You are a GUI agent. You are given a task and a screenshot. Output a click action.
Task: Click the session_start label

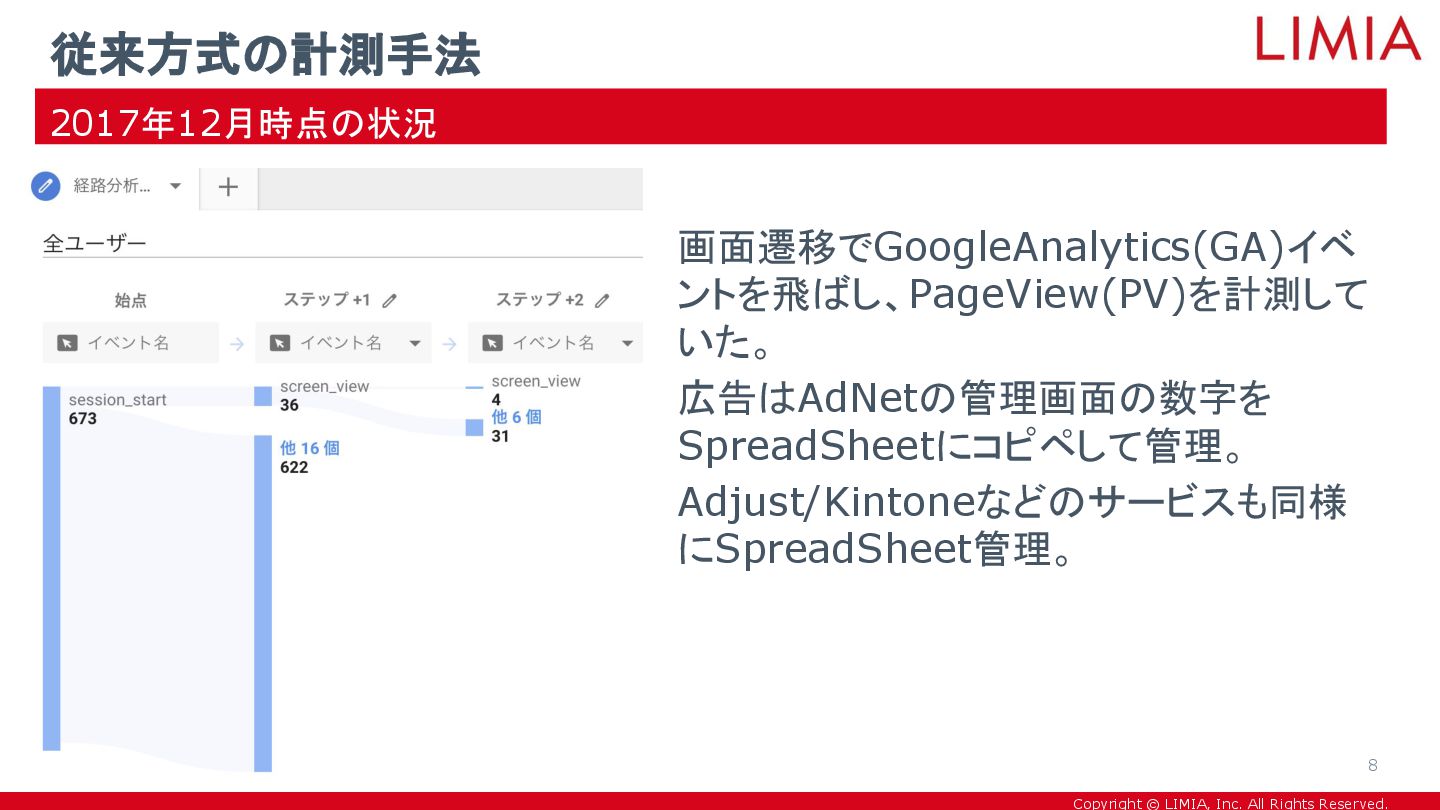[117, 400]
